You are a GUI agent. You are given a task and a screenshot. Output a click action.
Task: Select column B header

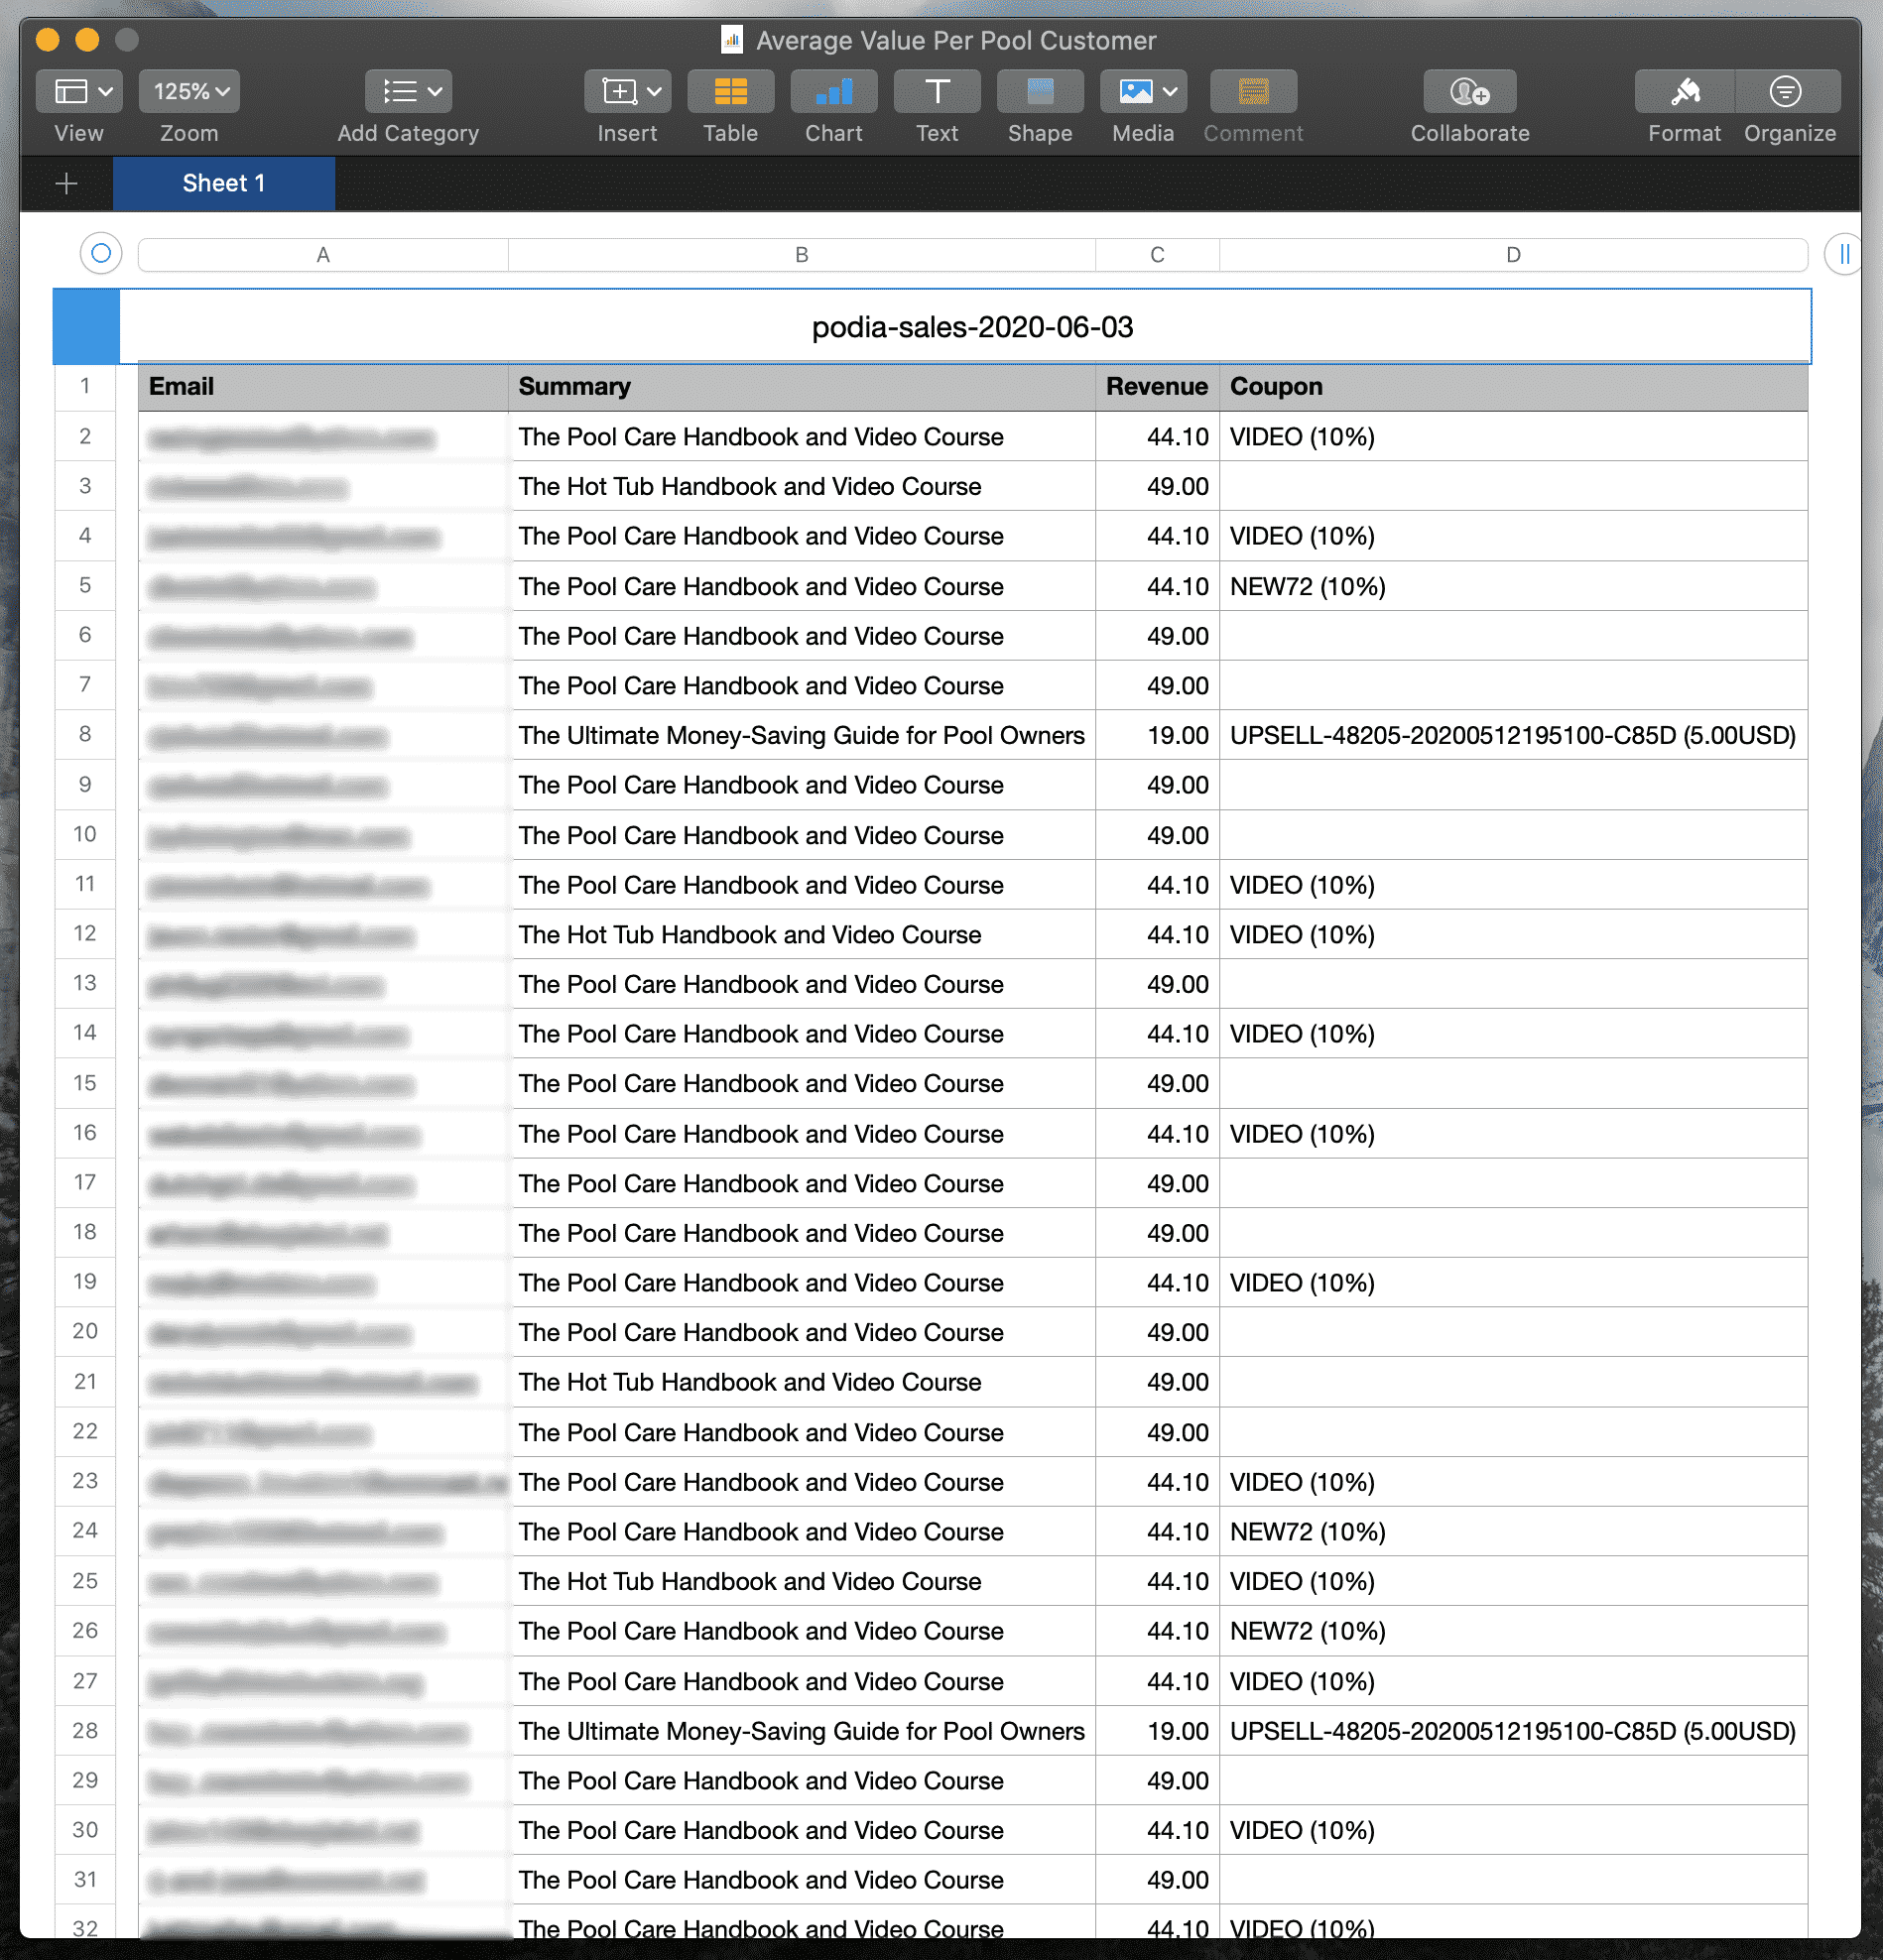point(802,255)
